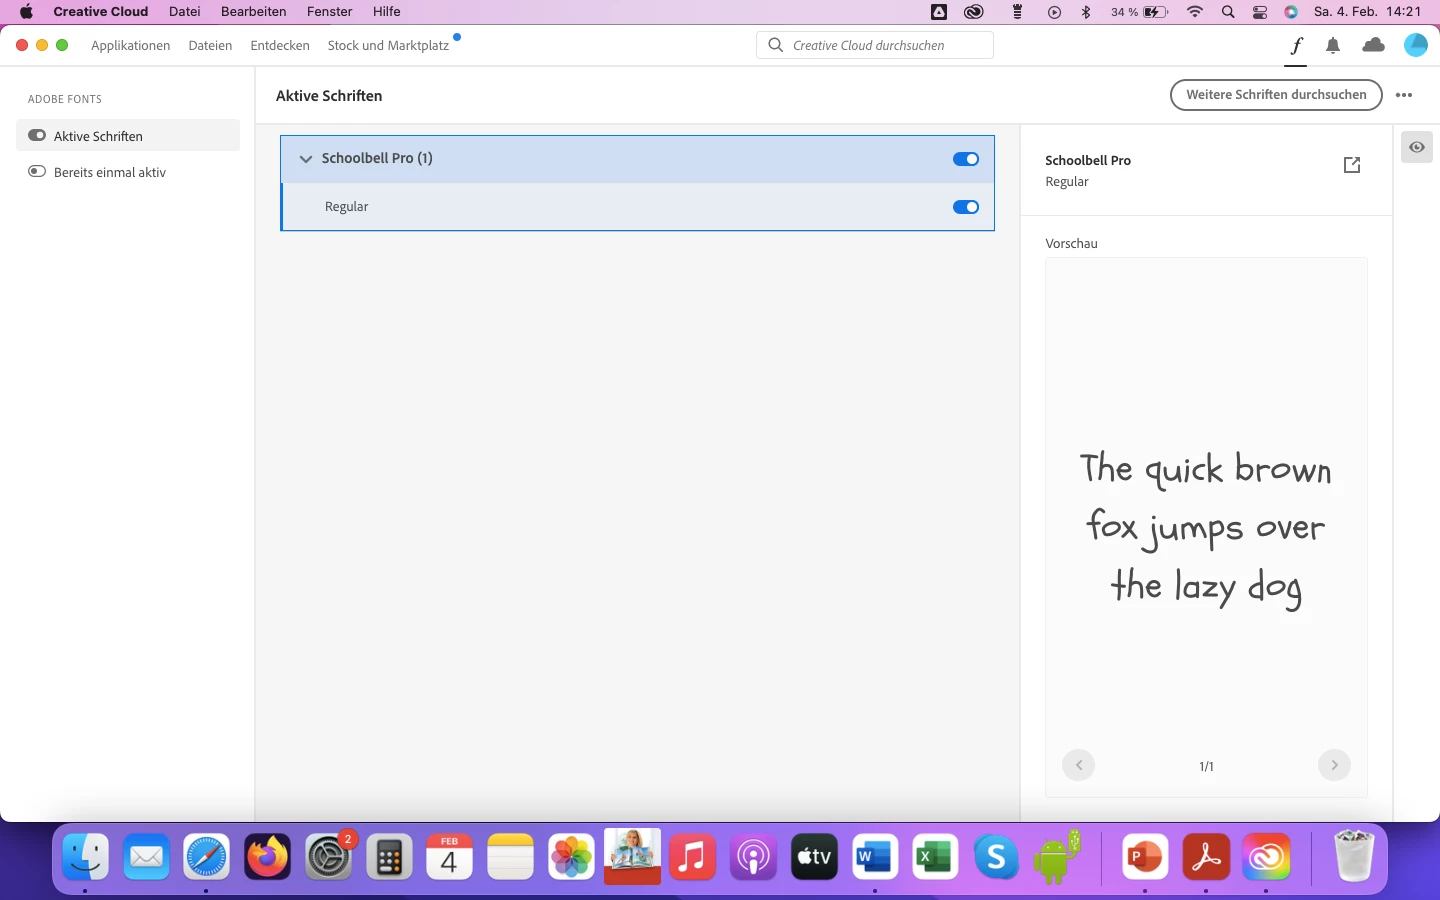Toggle the Regular font switch
This screenshot has width=1440, height=900.
(966, 207)
